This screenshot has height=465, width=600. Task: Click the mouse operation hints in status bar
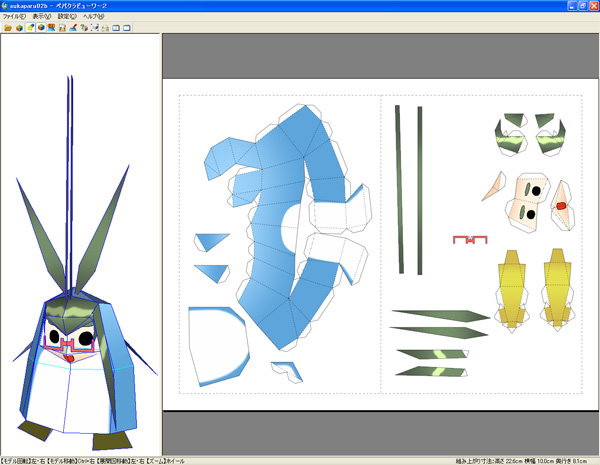[x=93, y=461]
